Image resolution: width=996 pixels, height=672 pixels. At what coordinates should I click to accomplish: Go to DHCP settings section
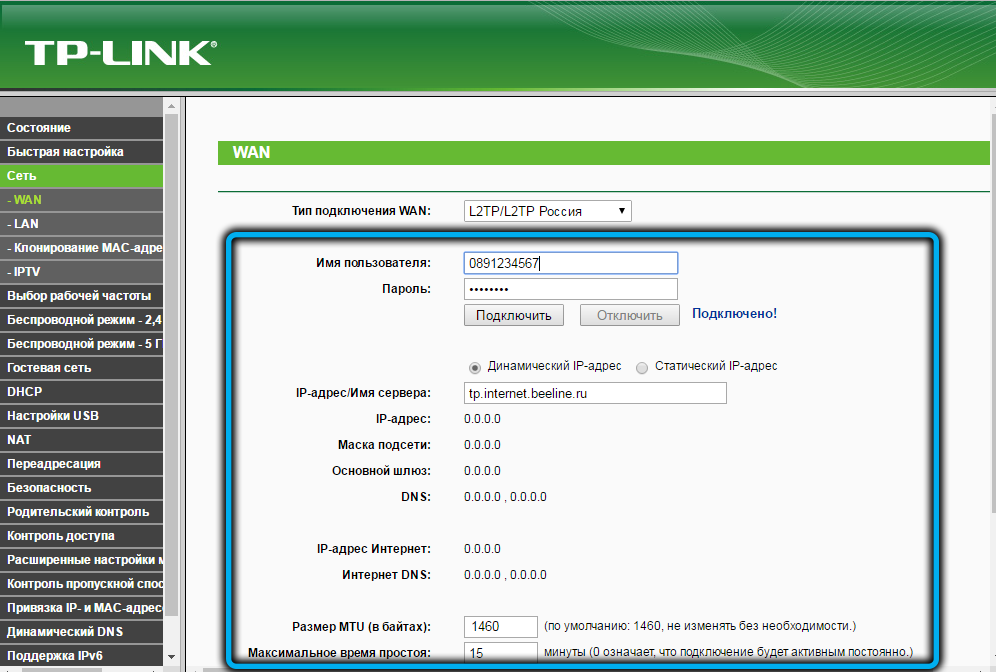[80, 392]
